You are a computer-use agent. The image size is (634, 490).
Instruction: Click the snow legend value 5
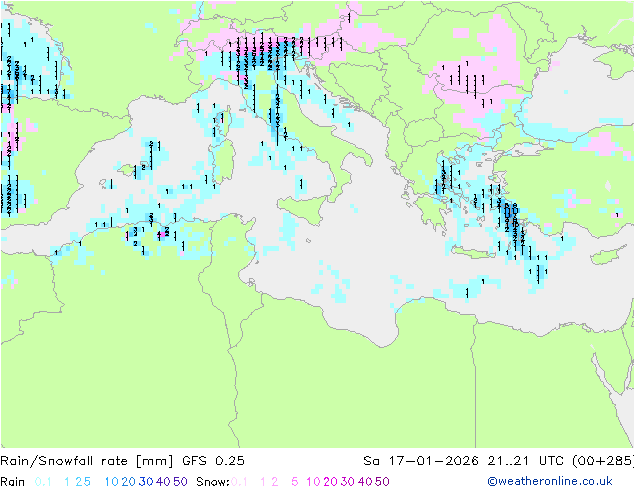295,482
